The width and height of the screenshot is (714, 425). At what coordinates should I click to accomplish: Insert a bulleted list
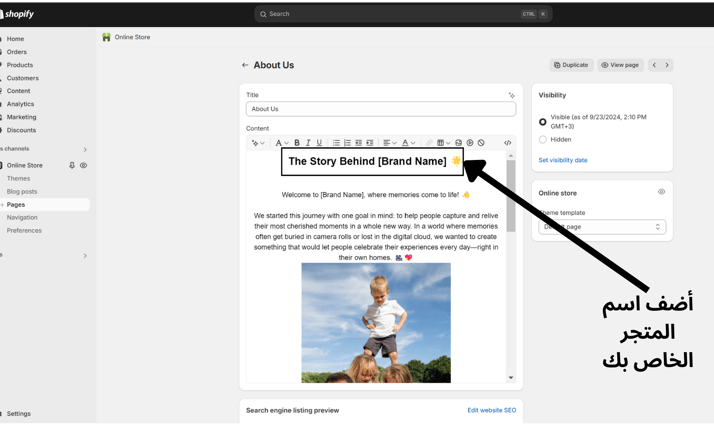(x=336, y=143)
